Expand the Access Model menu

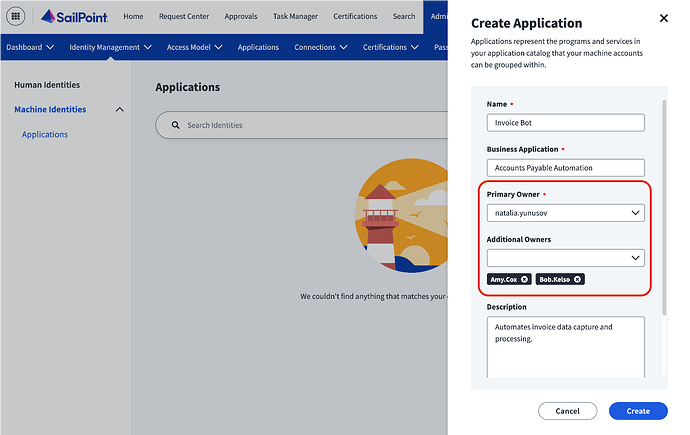[x=194, y=47]
